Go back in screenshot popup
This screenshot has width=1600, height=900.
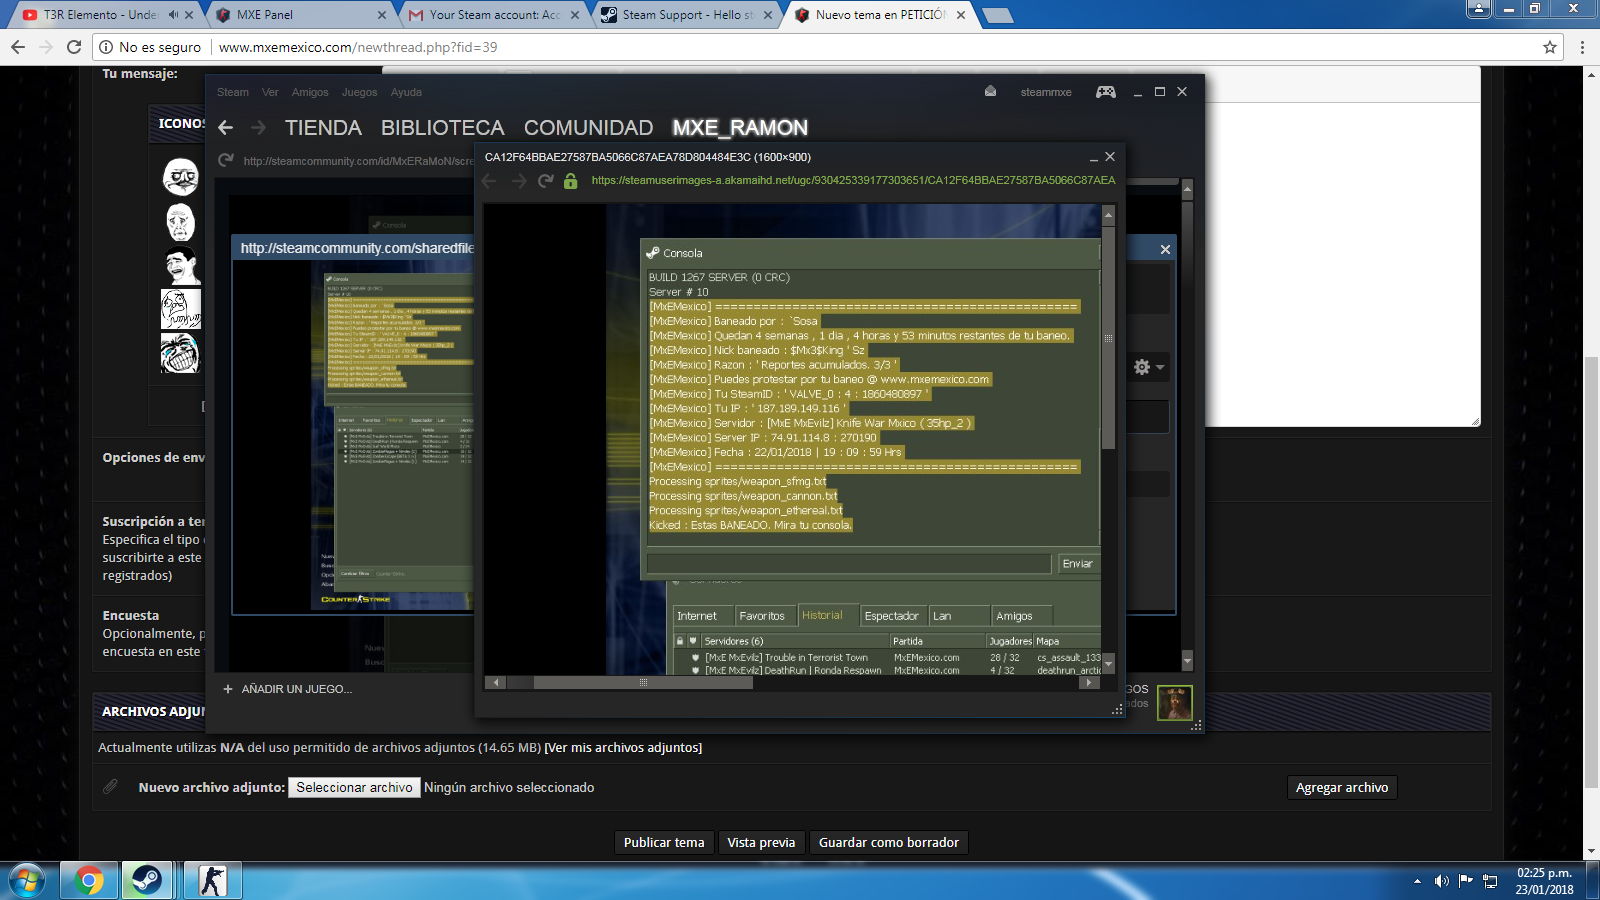click(489, 181)
